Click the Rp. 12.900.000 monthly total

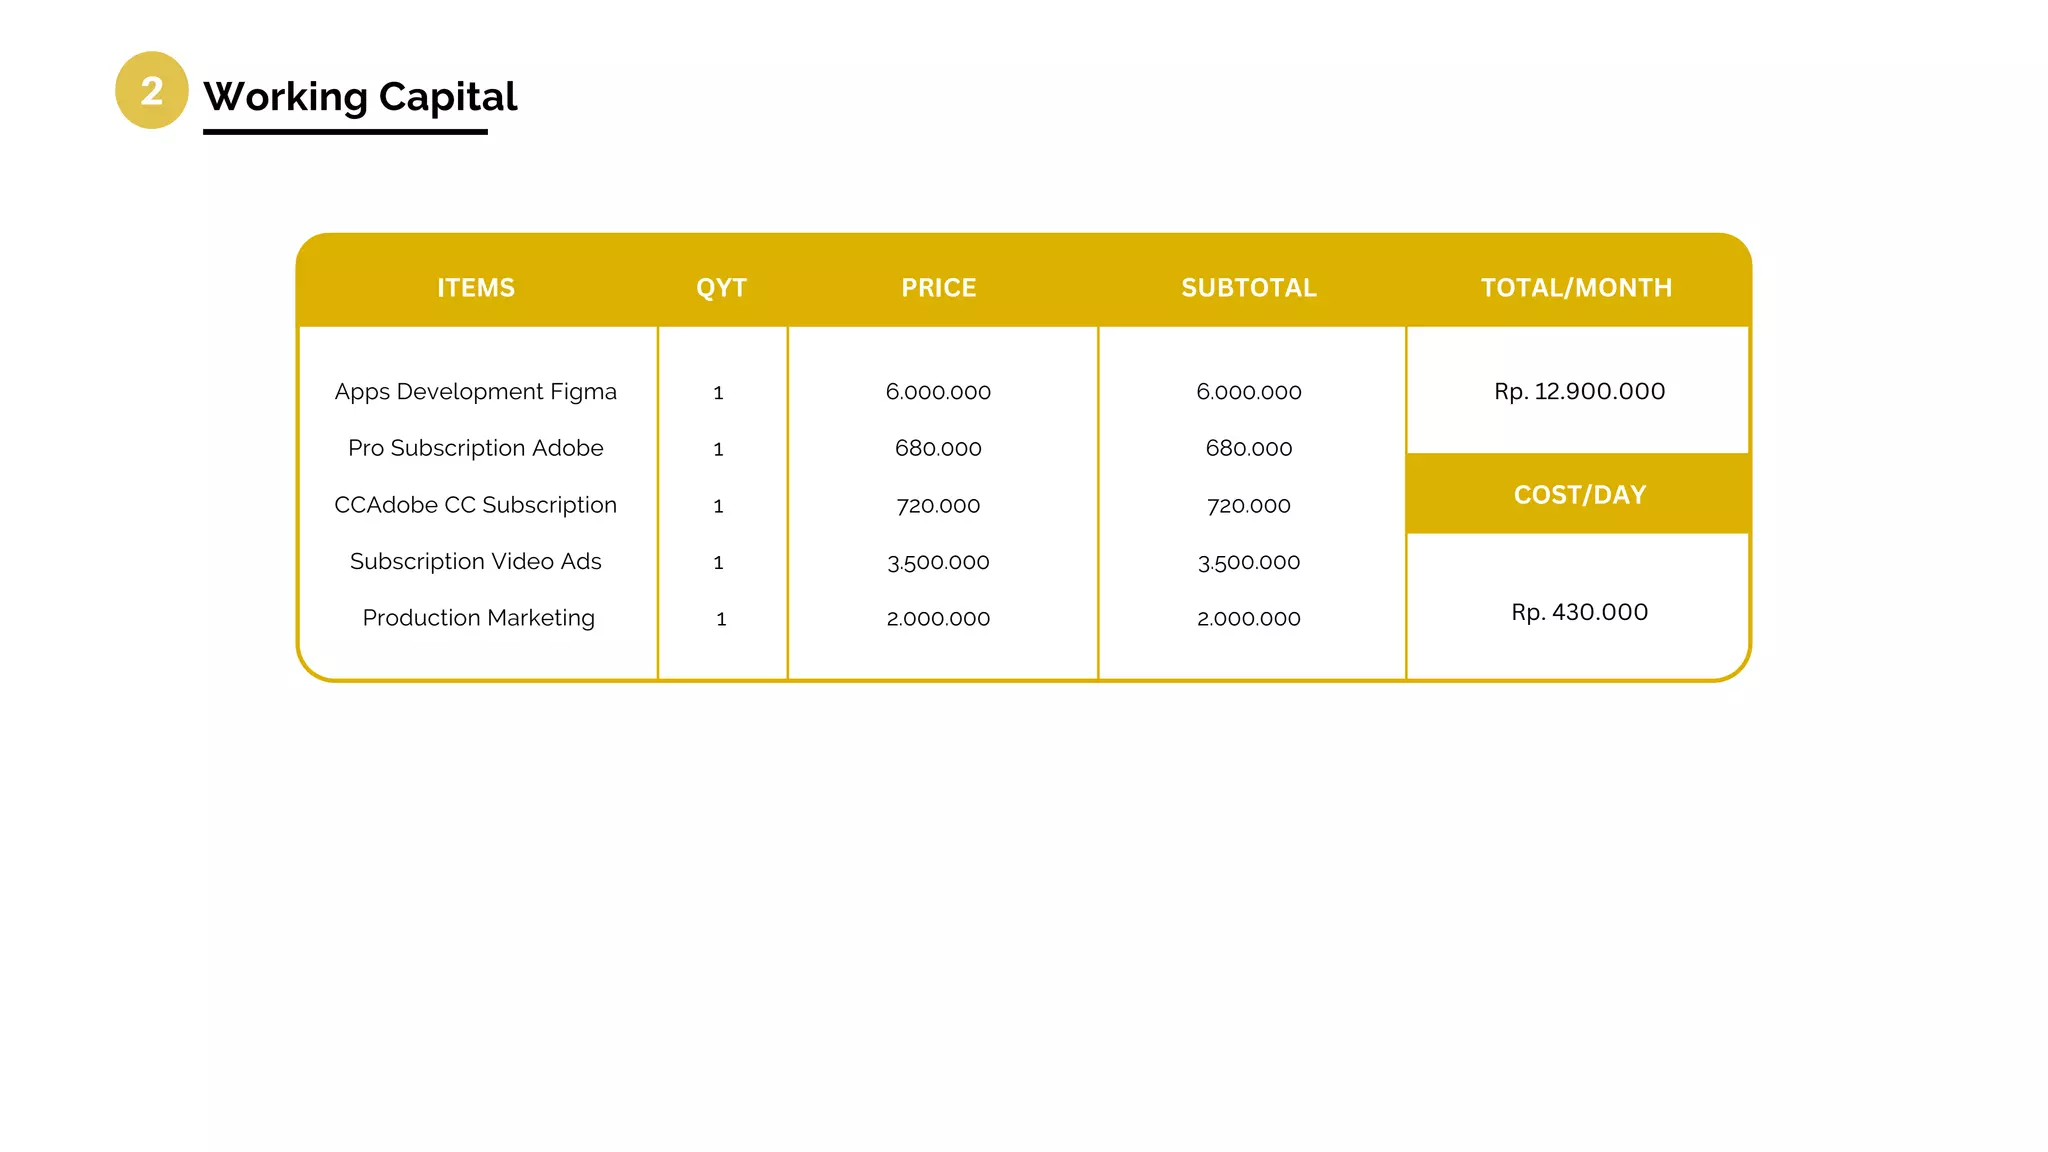tap(1580, 391)
